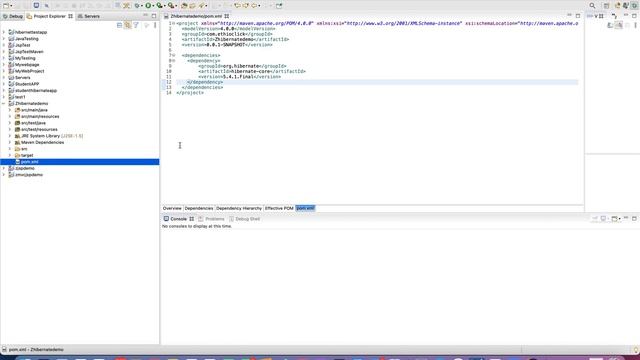Image resolution: width=640 pixels, height=360 pixels.
Task: Select the Servers project in tree
Action: tap(22, 78)
